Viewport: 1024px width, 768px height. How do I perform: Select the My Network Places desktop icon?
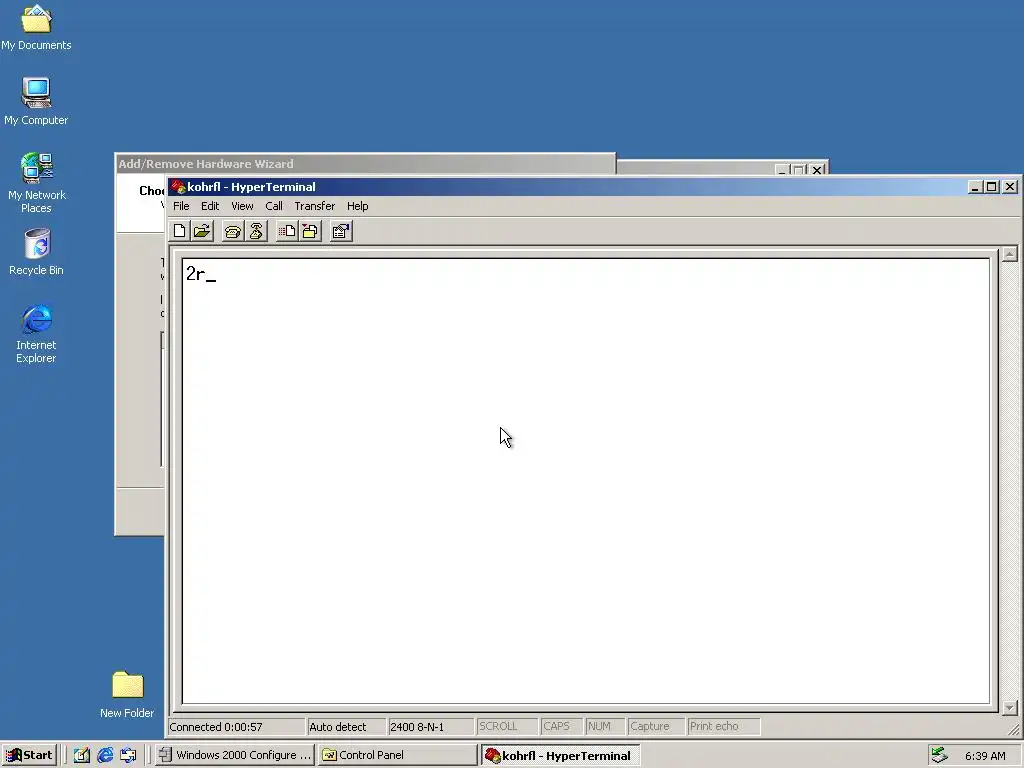(36, 183)
